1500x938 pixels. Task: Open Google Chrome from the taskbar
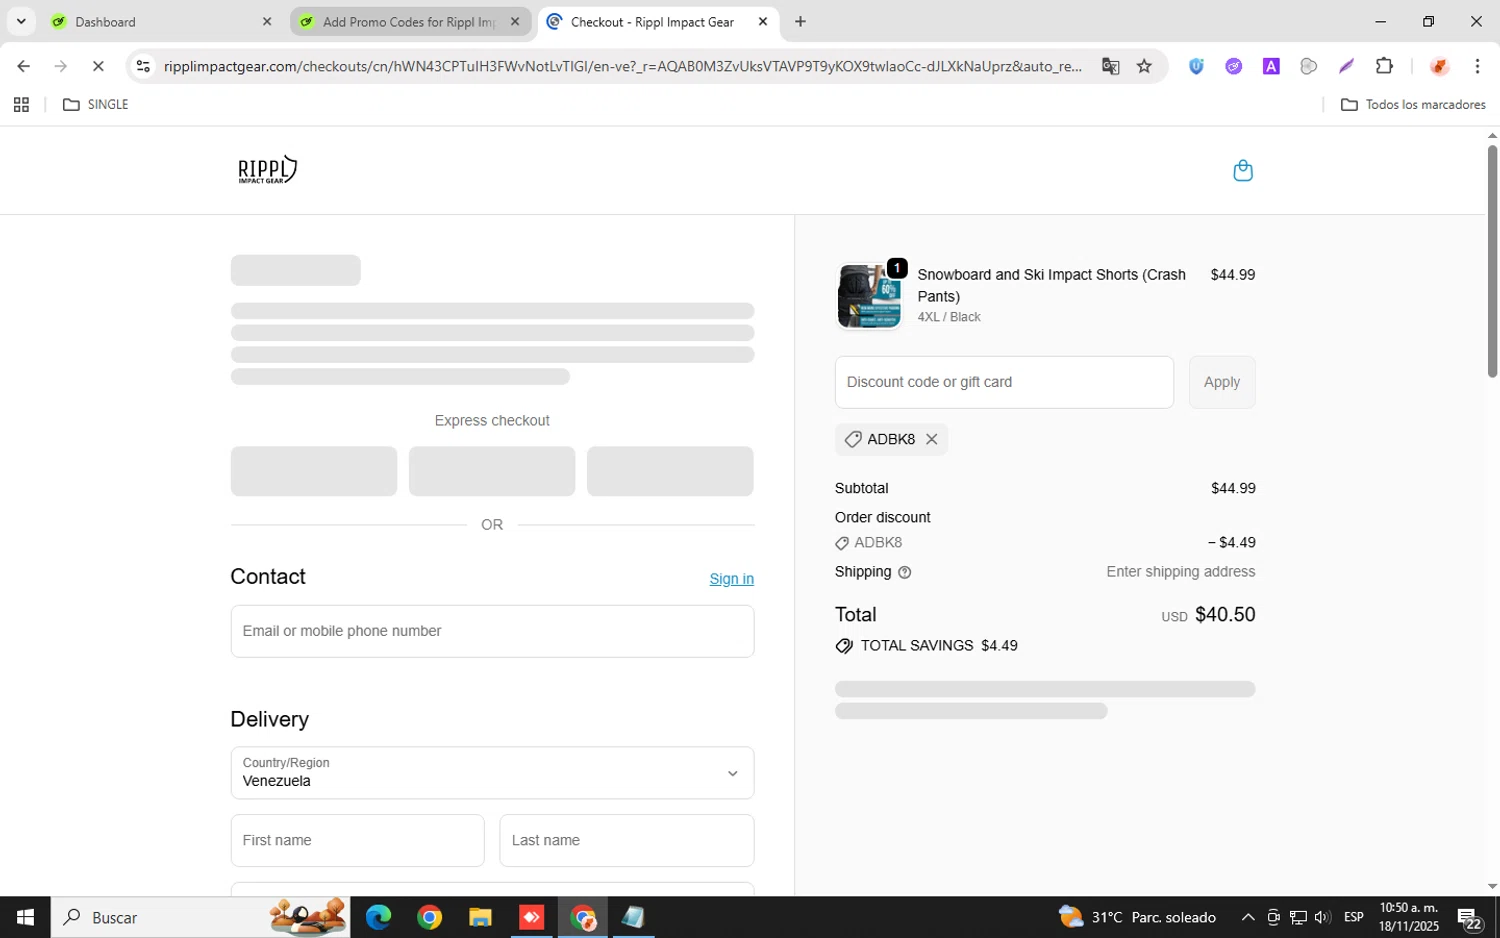point(429,917)
